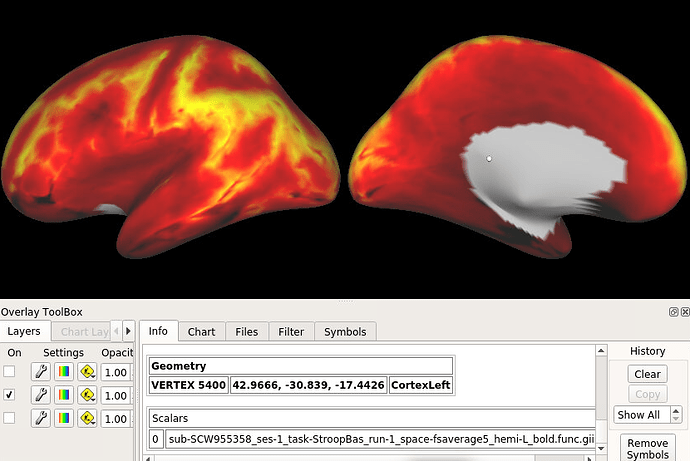
Task: Uncheck the second overlay layer
Action: coord(10,395)
